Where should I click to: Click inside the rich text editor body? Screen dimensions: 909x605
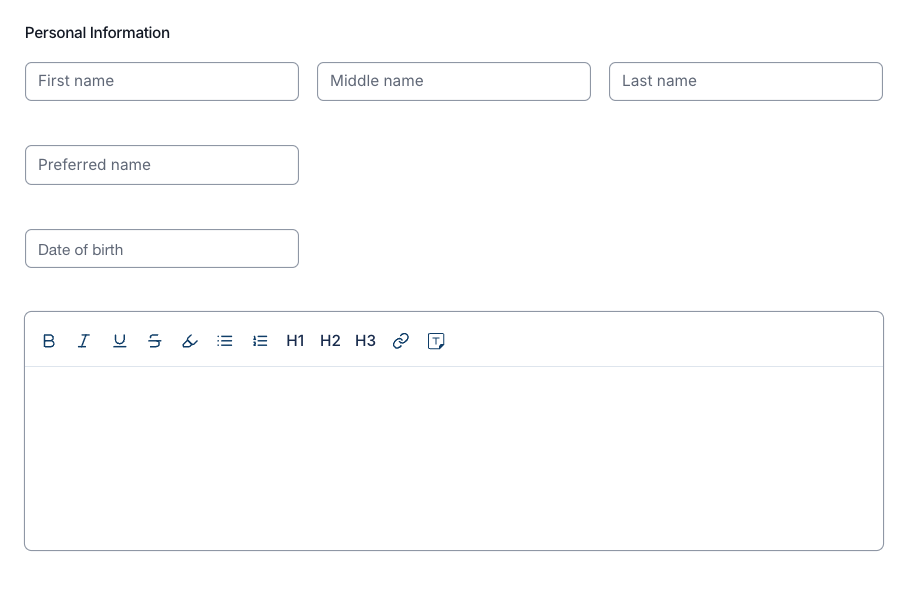tap(454, 457)
